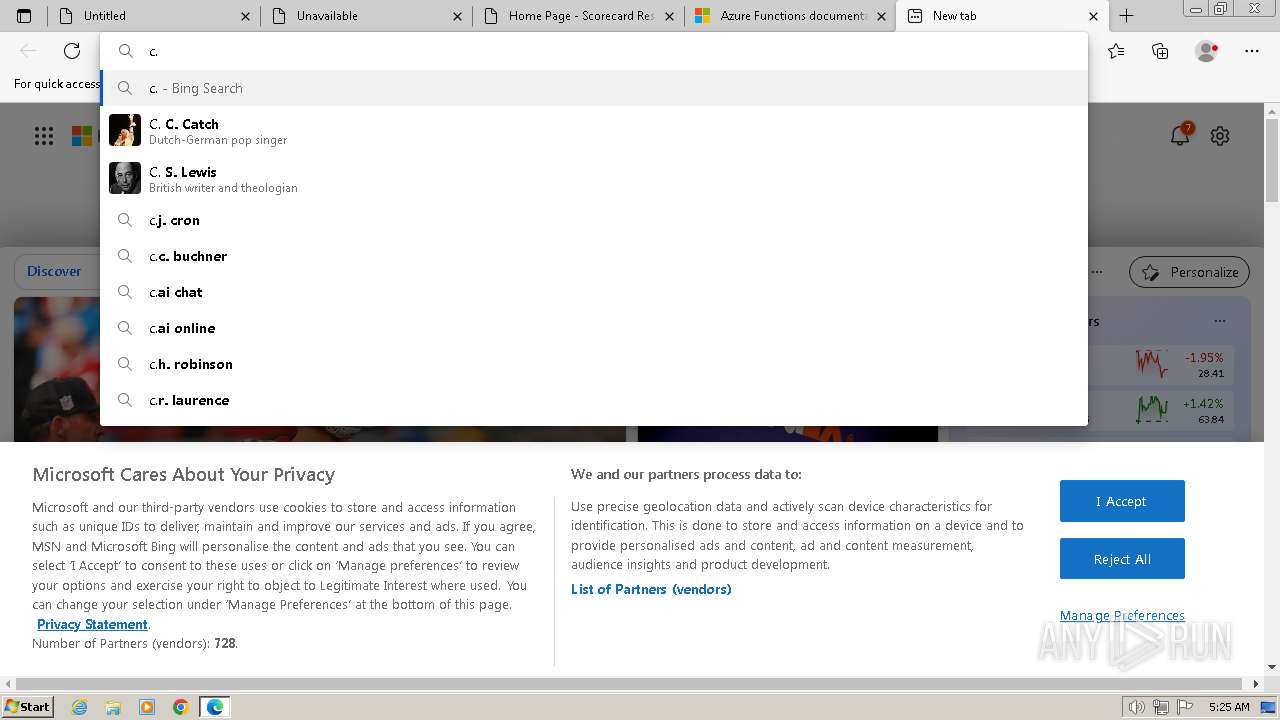This screenshot has width=1280, height=720.
Task: Open the Collections icon in toolbar
Action: coord(1160,51)
